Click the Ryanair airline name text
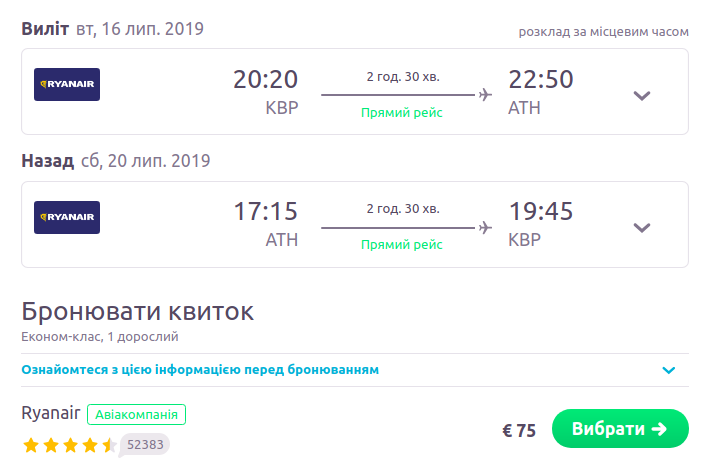The height and width of the screenshot is (465, 716). click(x=50, y=413)
